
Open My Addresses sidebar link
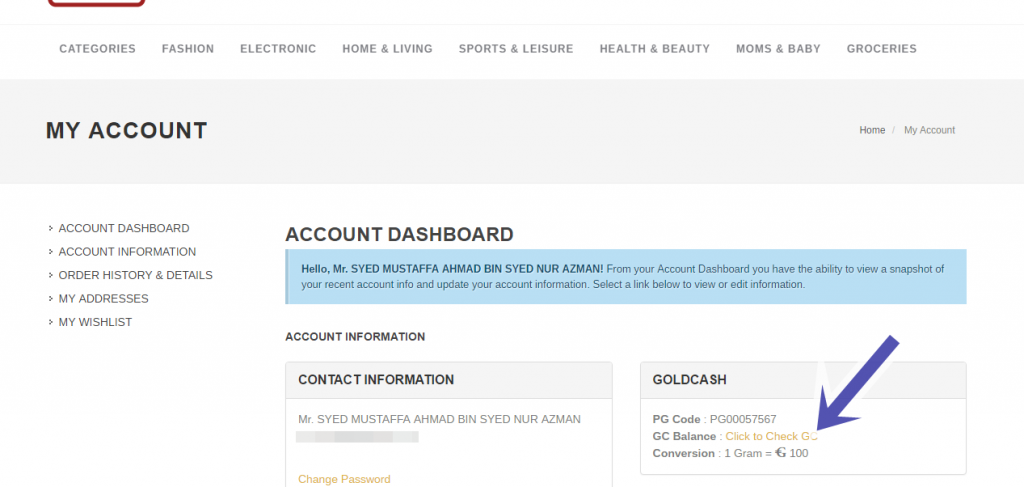[104, 299]
